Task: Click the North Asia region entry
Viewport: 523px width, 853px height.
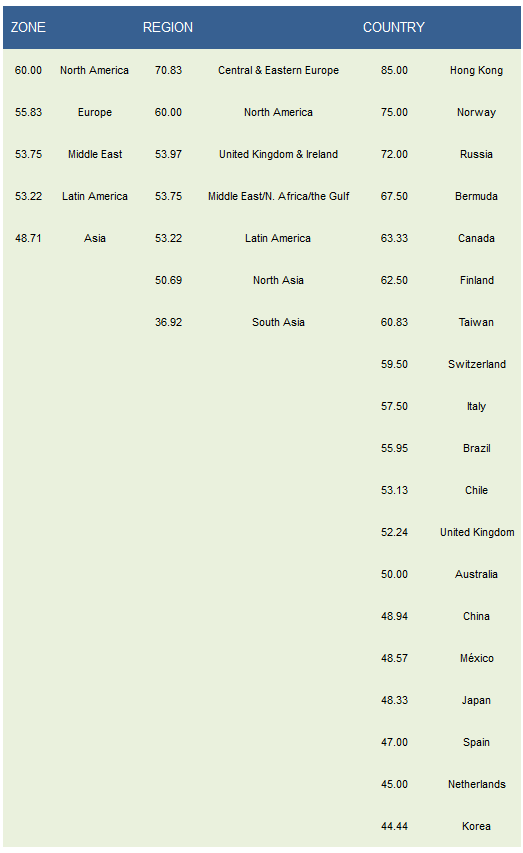Action: pos(278,280)
